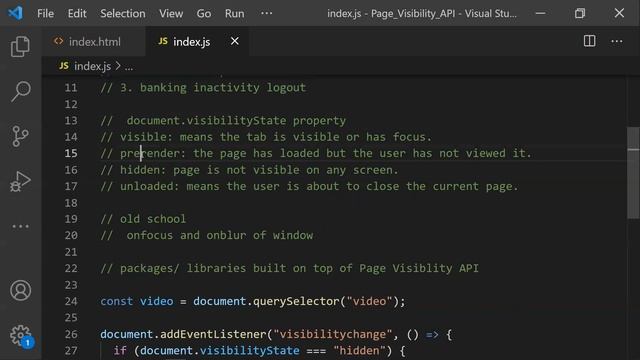The height and width of the screenshot is (360, 640).
Task: Click 'document.visibilityState property' comment text
Action: [236, 121]
